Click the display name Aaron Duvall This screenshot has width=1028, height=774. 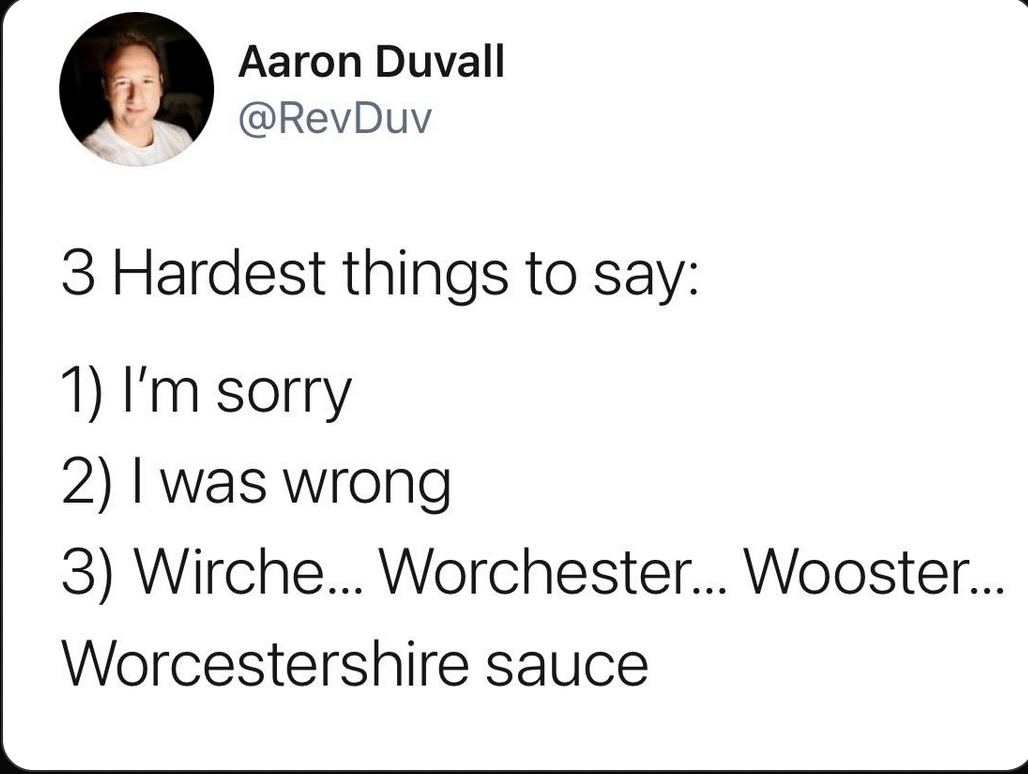click(x=371, y=62)
